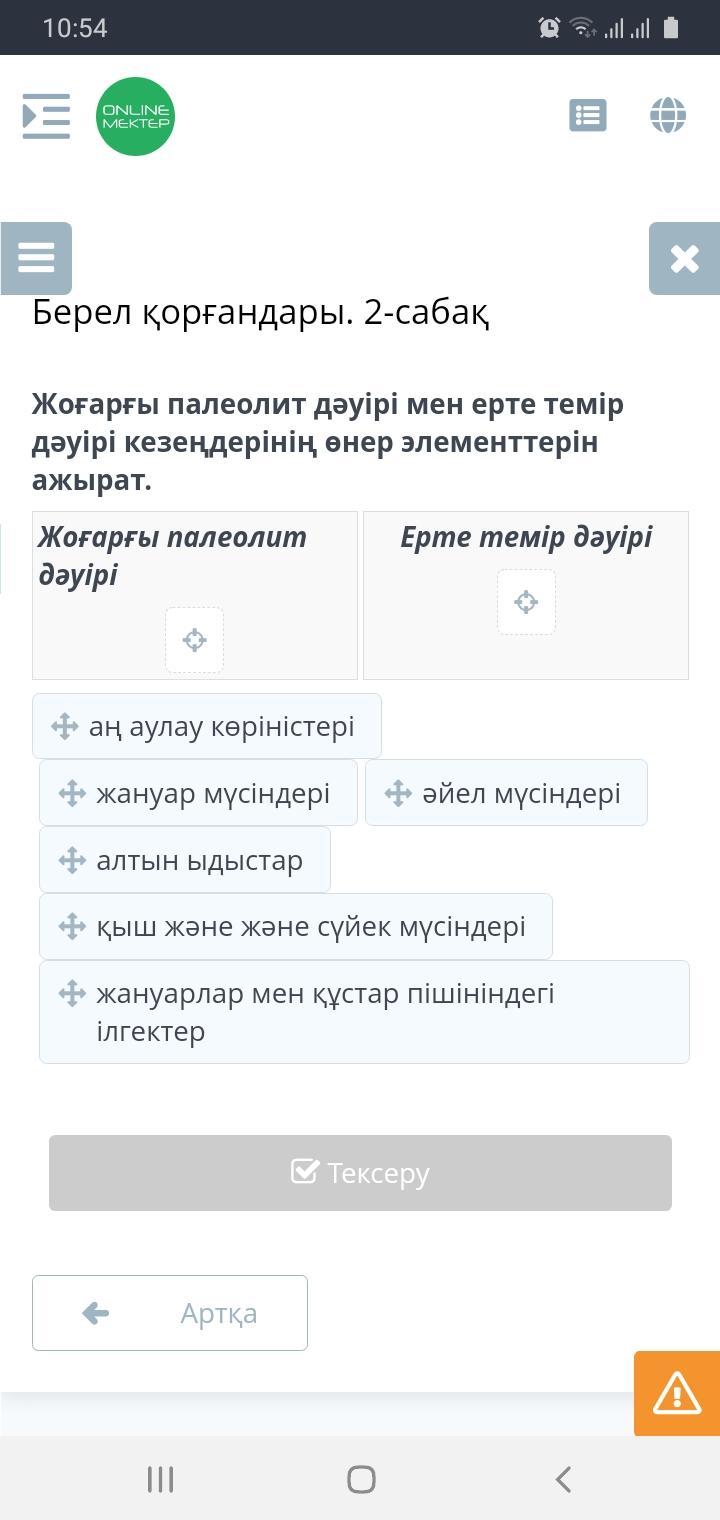Tap the Android recent apps button
This screenshot has height=1520, width=720.
pyautogui.click(x=161, y=1479)
